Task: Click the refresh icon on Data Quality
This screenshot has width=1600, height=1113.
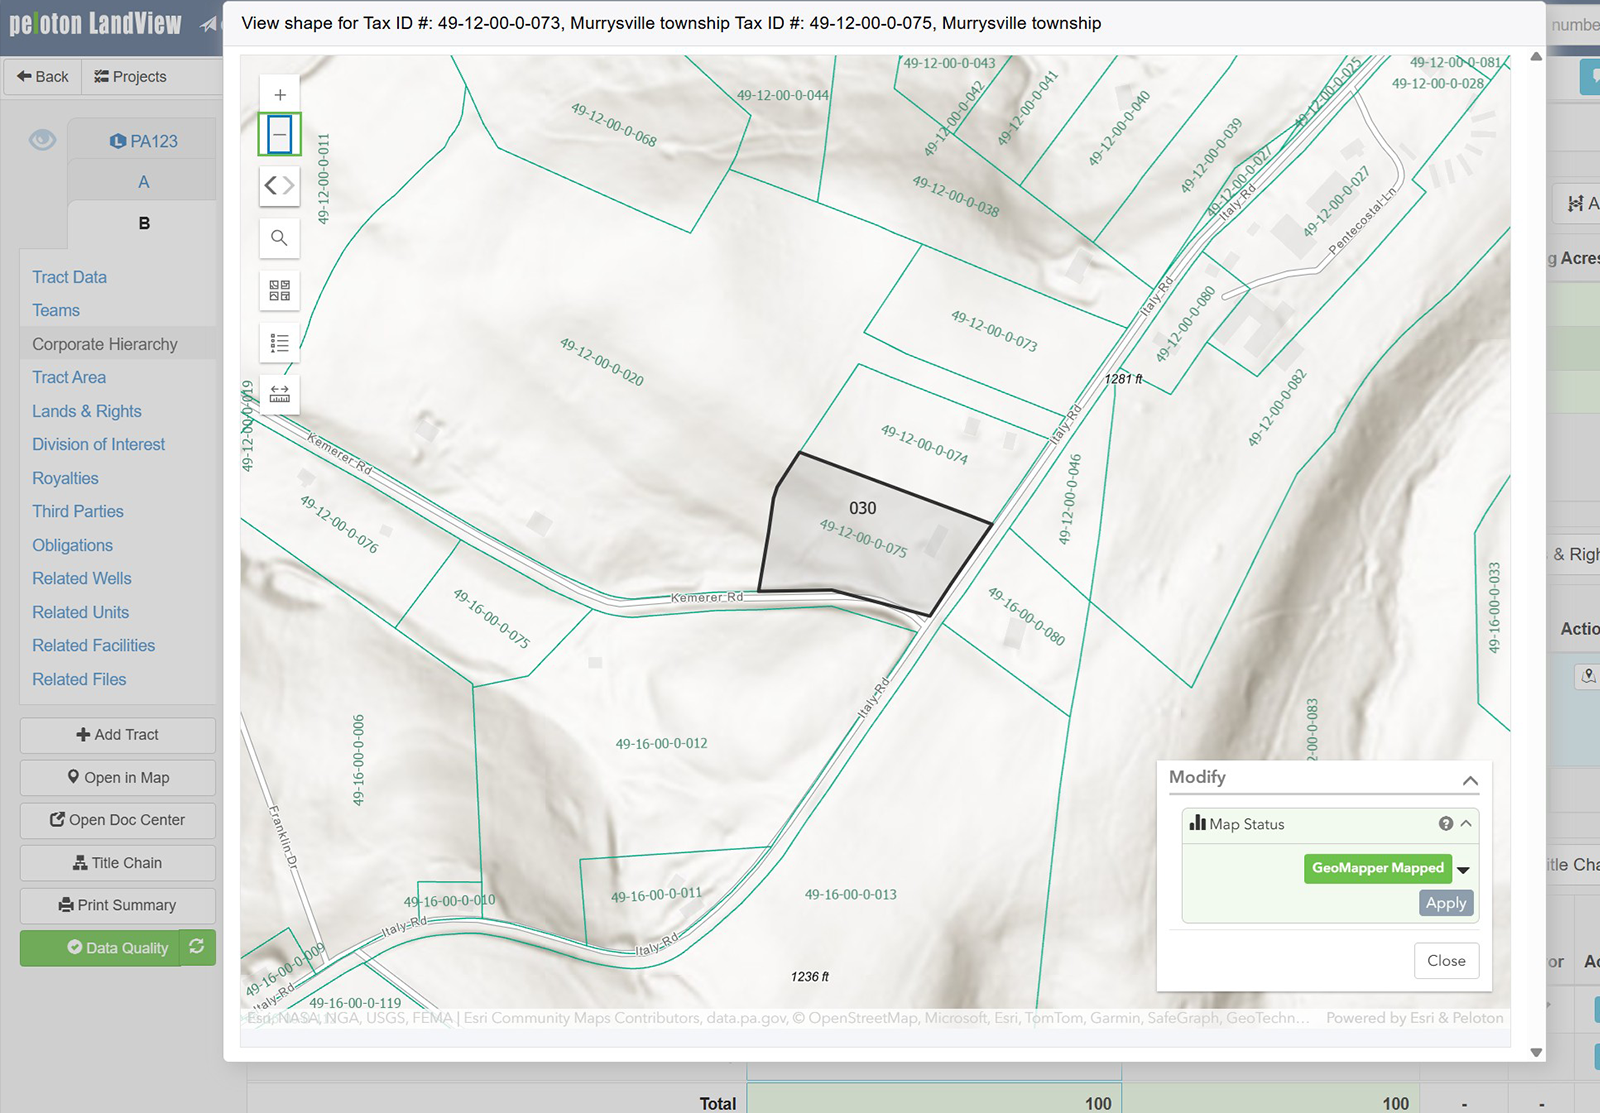Action: pos(197,947)
